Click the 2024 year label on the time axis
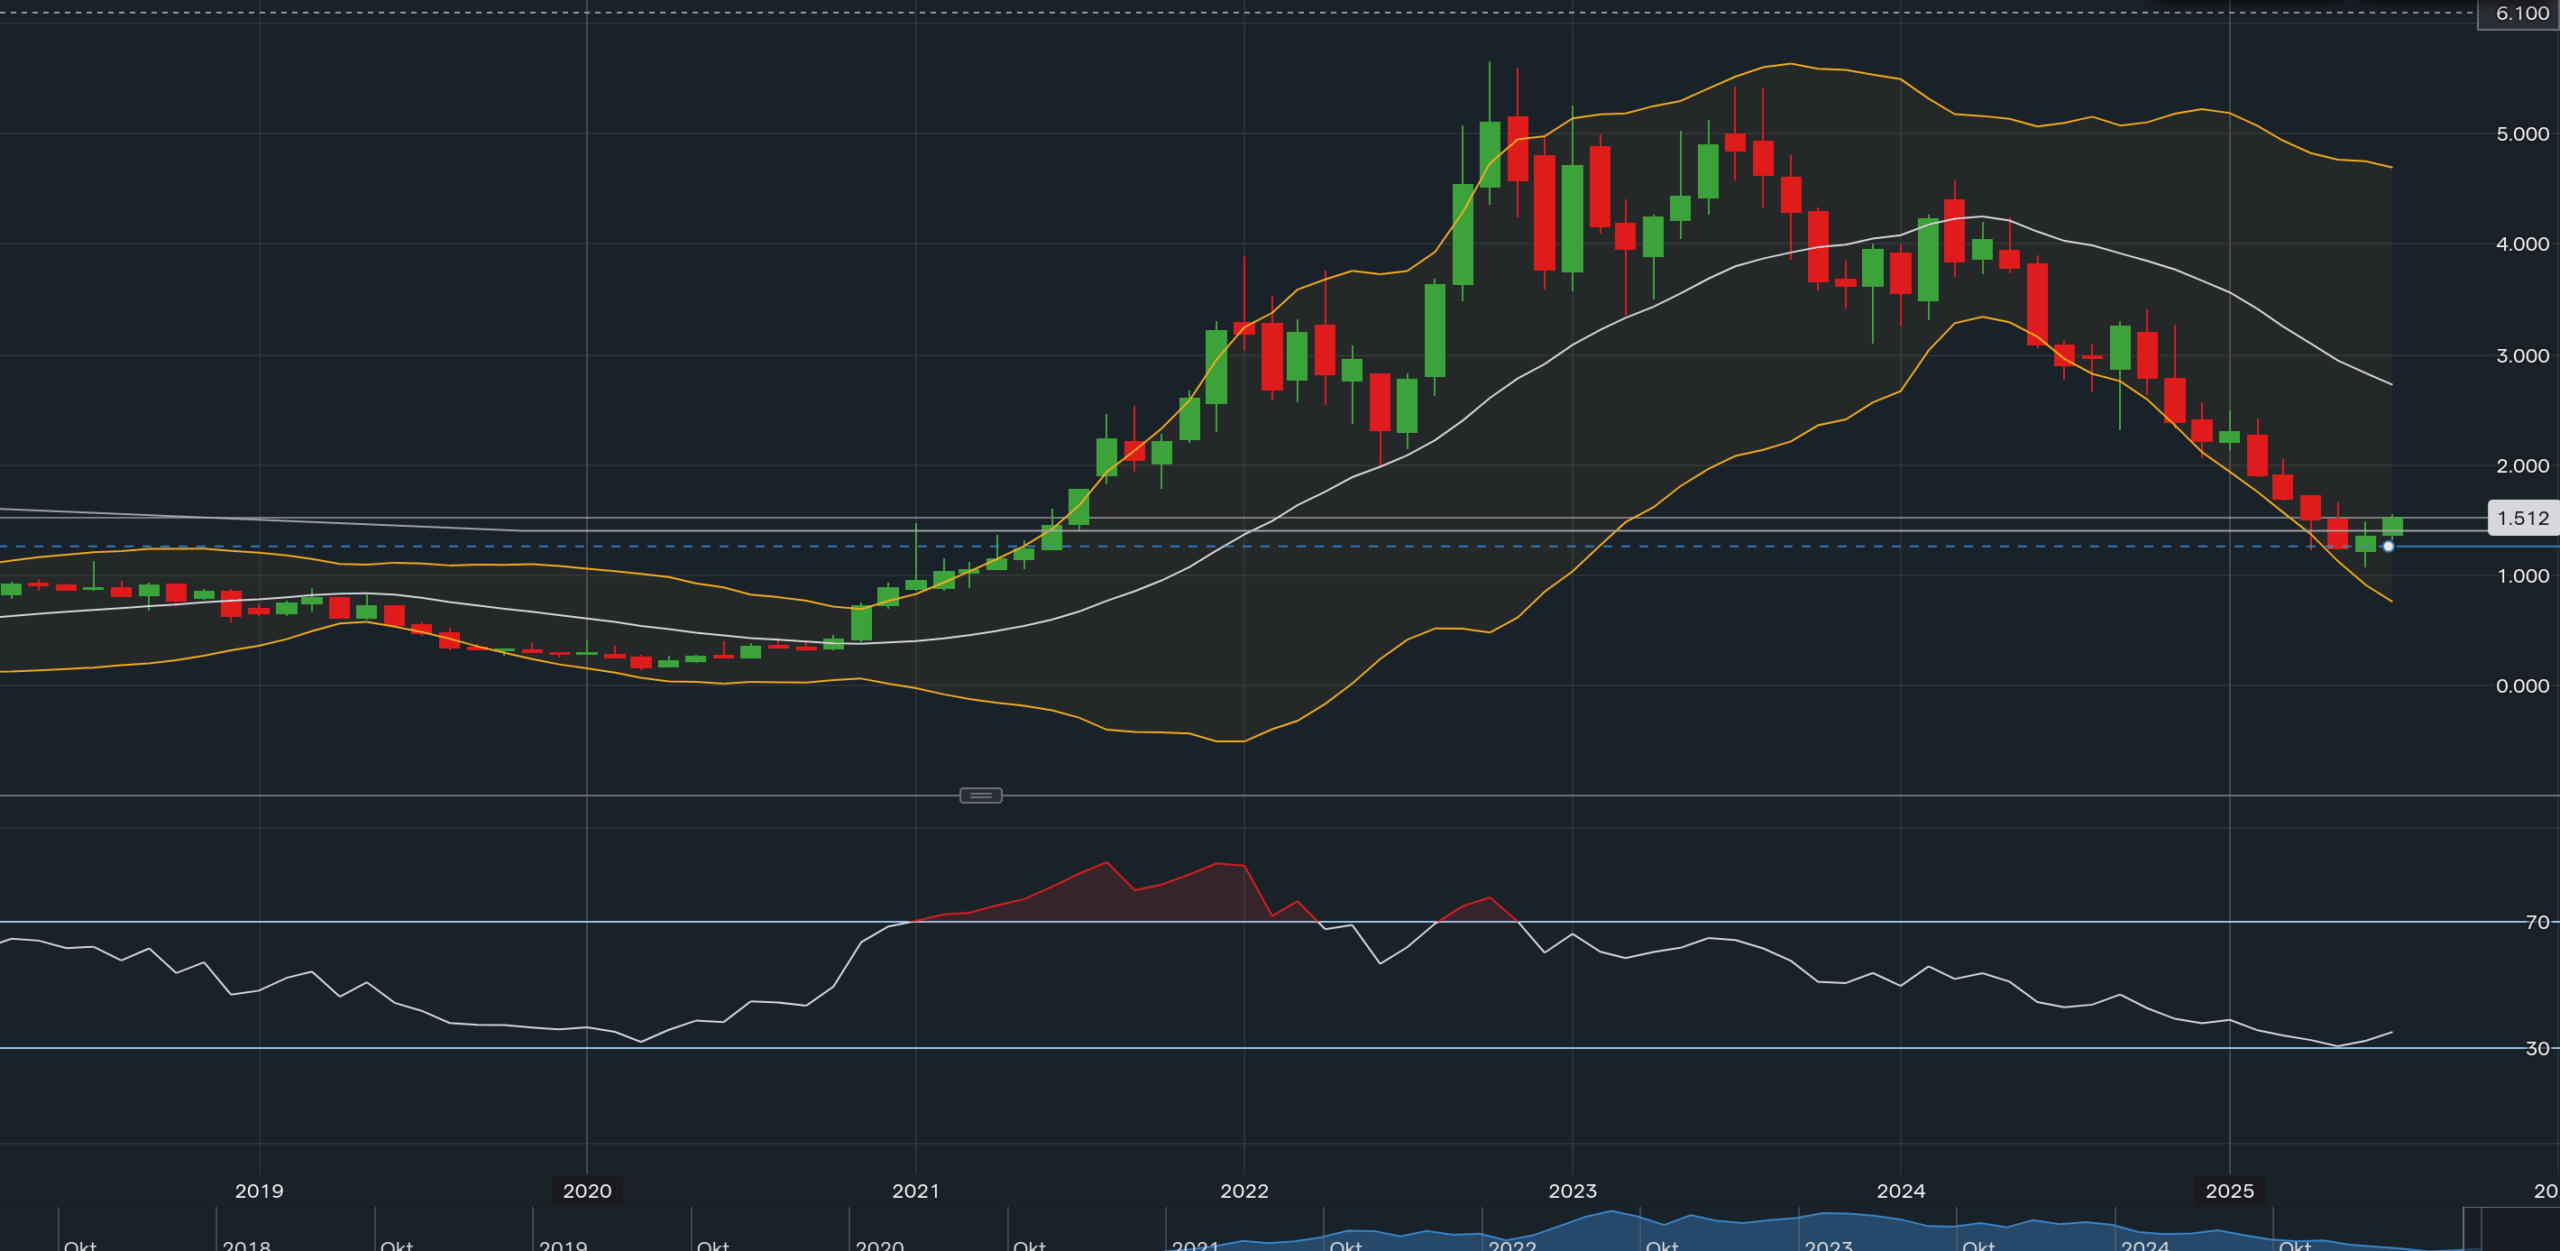 [x=1900, y=1190]
